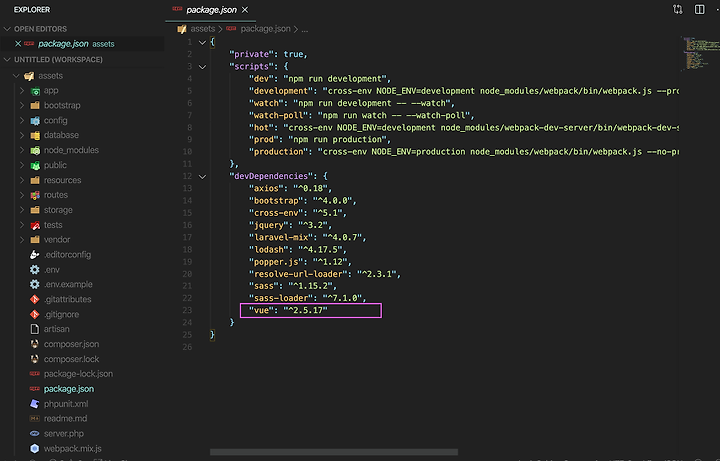Click the resources folder icon

pyautogui.click(x=35, y=180)
